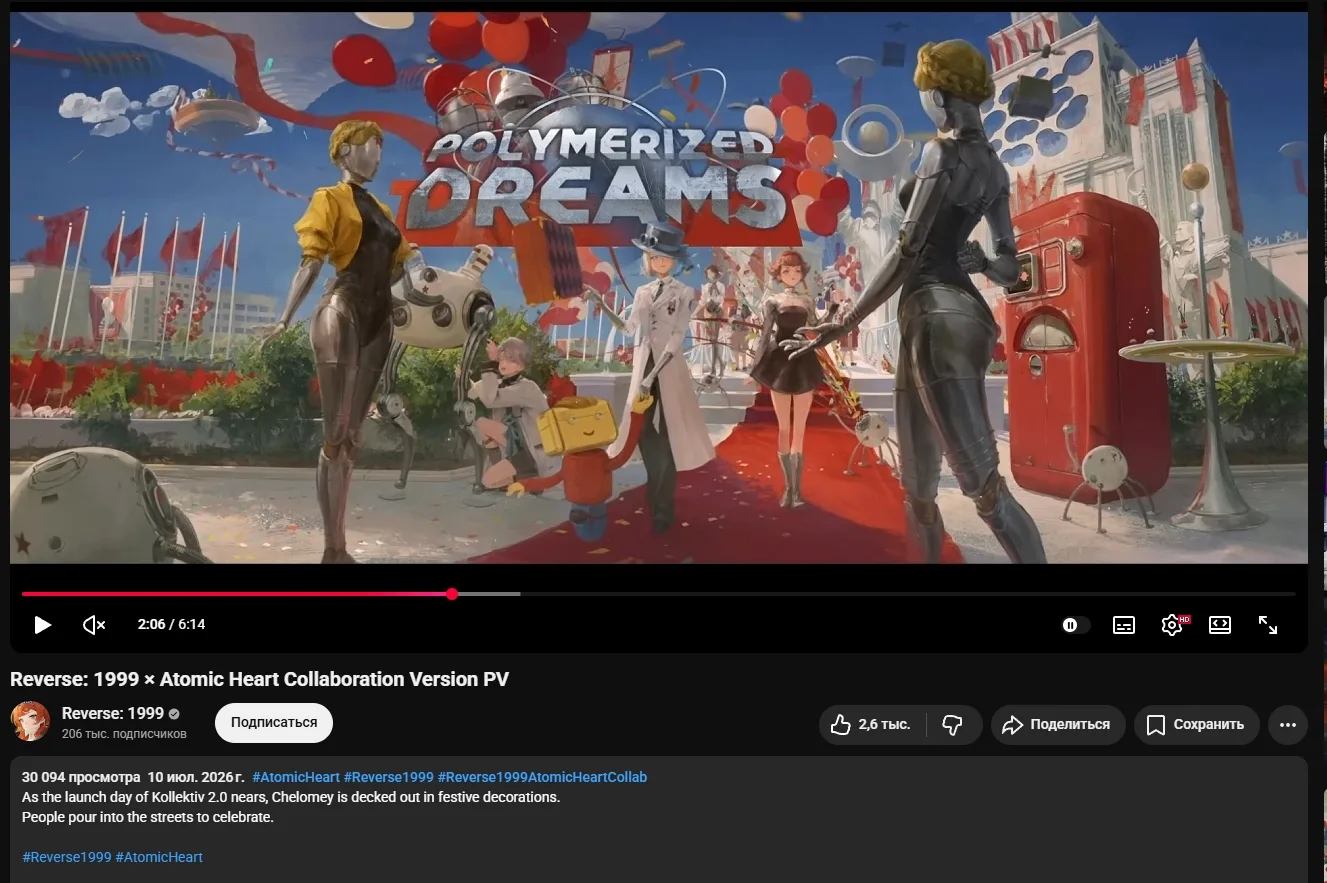1327x883 pixels.
Task: Open the settings gear with HD badge
Action: tap(1173, 625)
